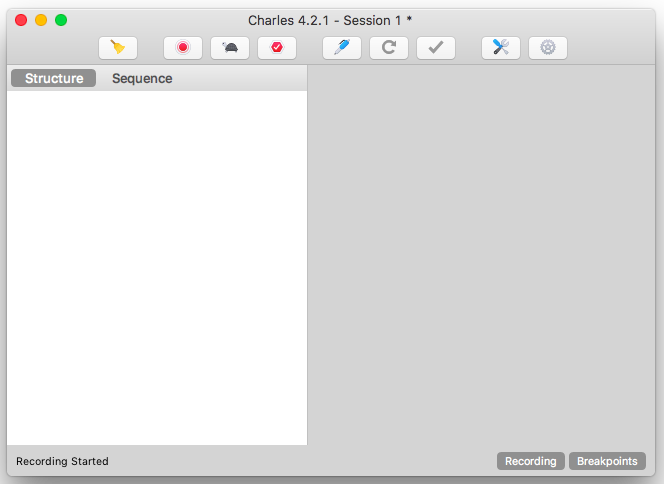Maximize the Charles window with the green button
This screenshot has height=484, width=664.
coord(61,20)
